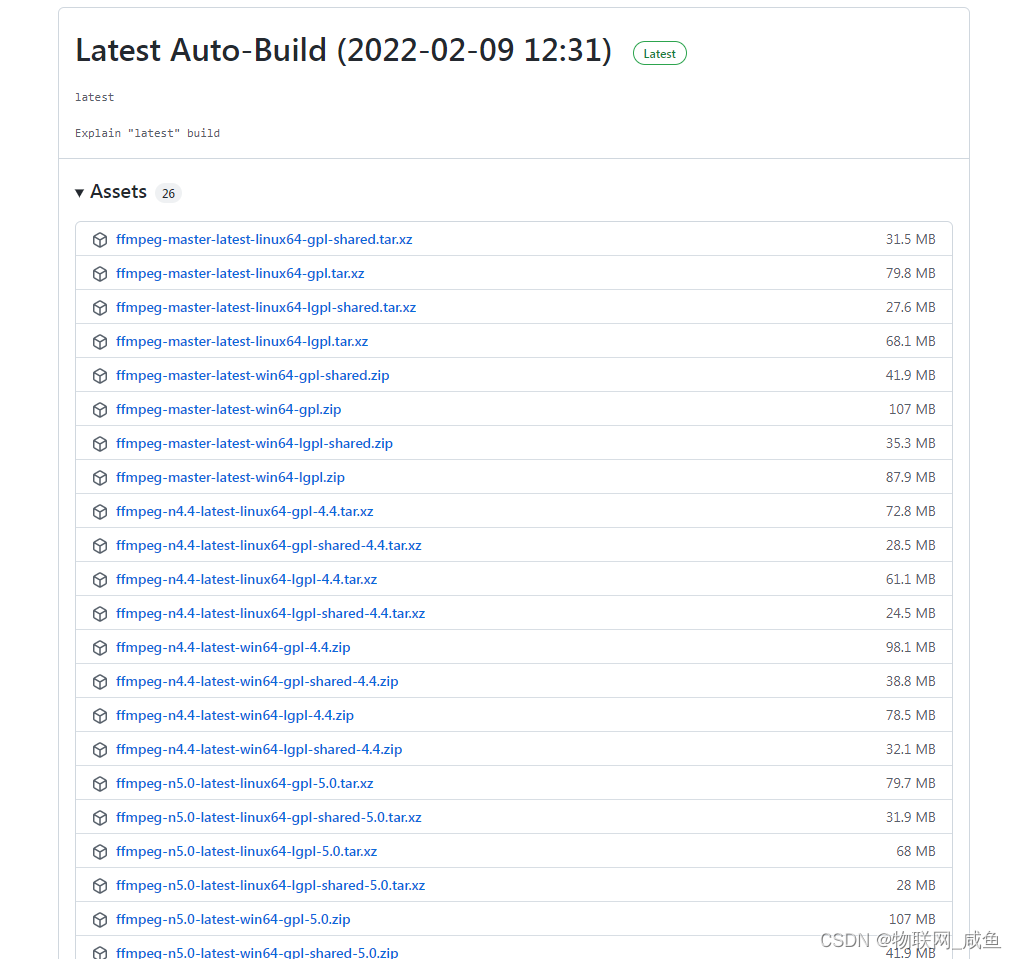Click the green Latest release badge
Screen dimensions: 1017x959
pyautogui.click(x=659, y=54)
